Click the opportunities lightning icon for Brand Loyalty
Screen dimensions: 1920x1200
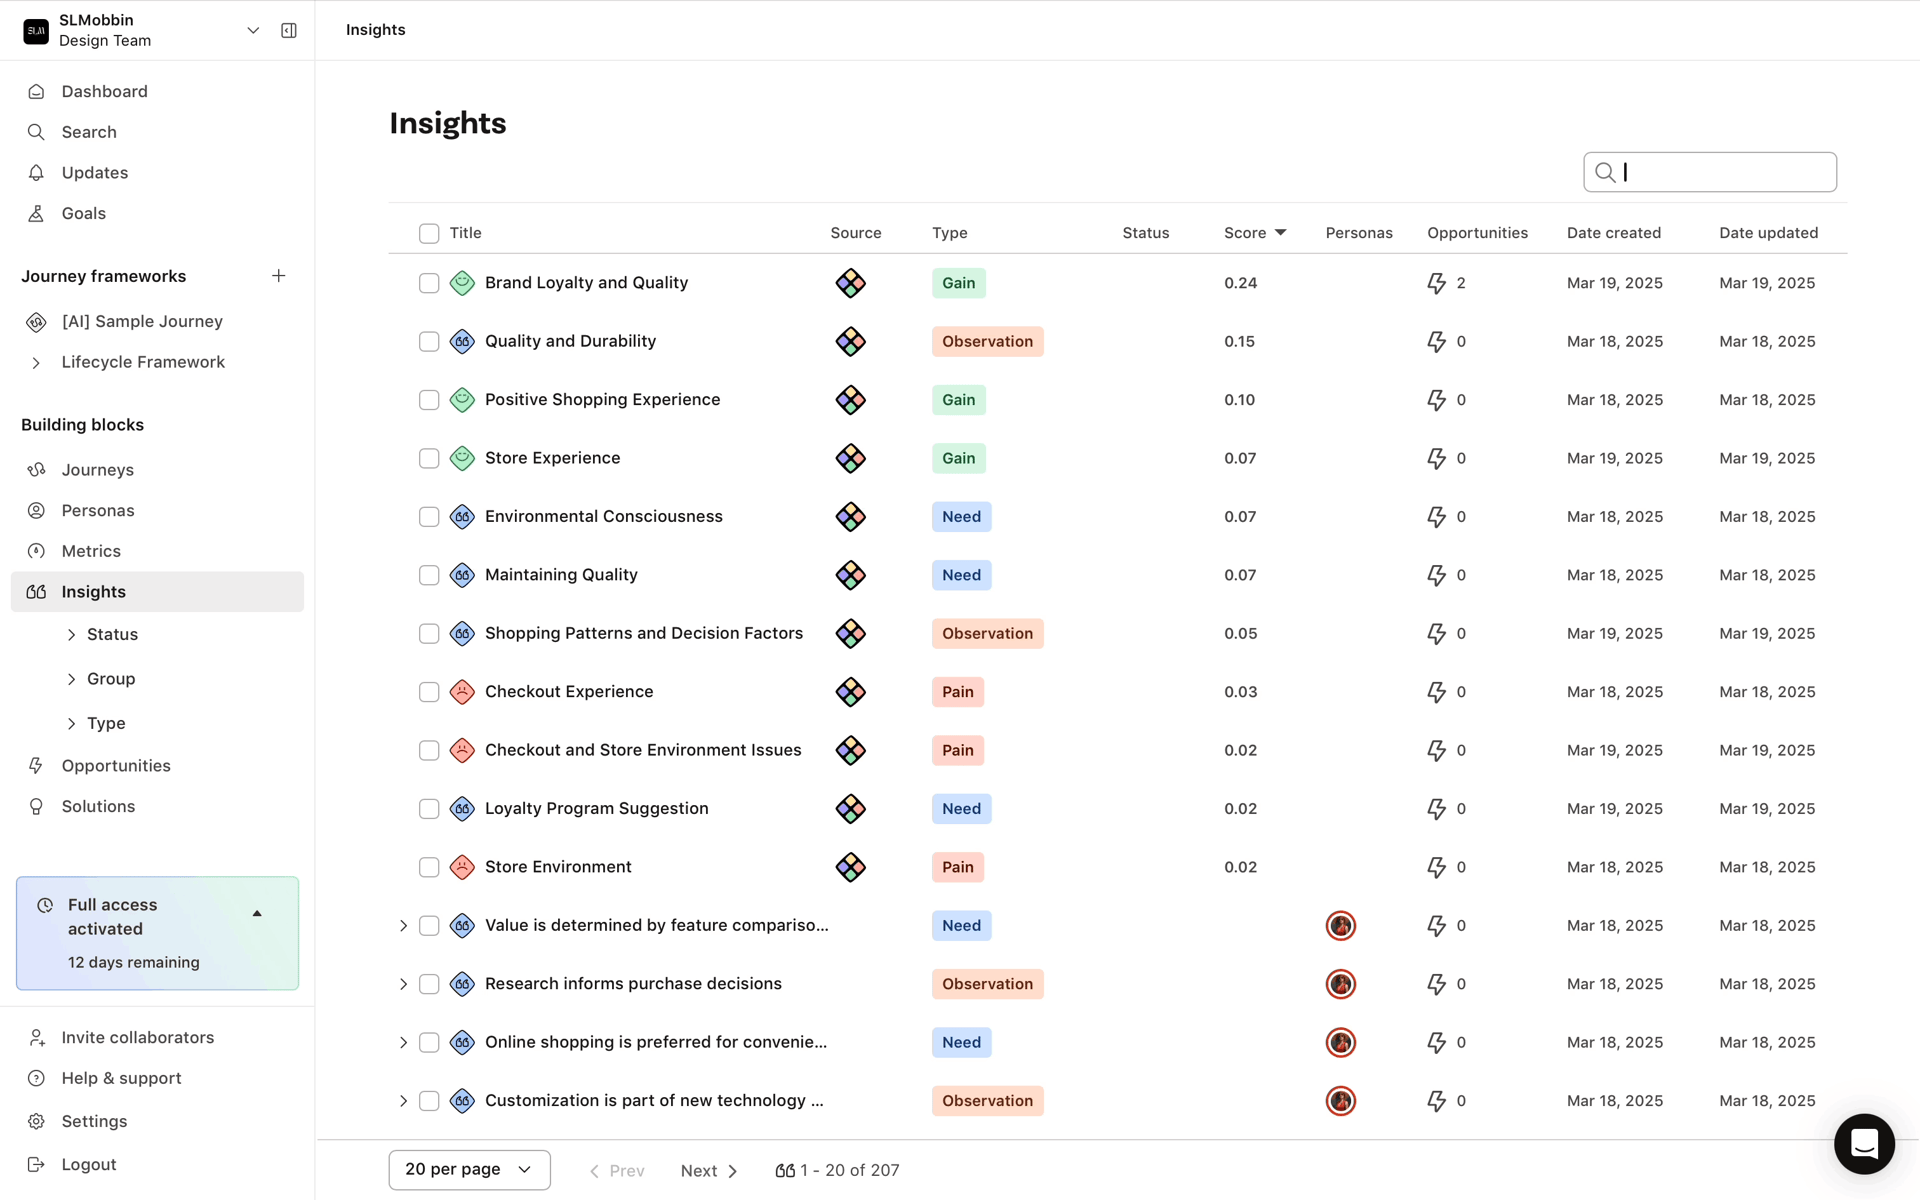[1437, 283]
